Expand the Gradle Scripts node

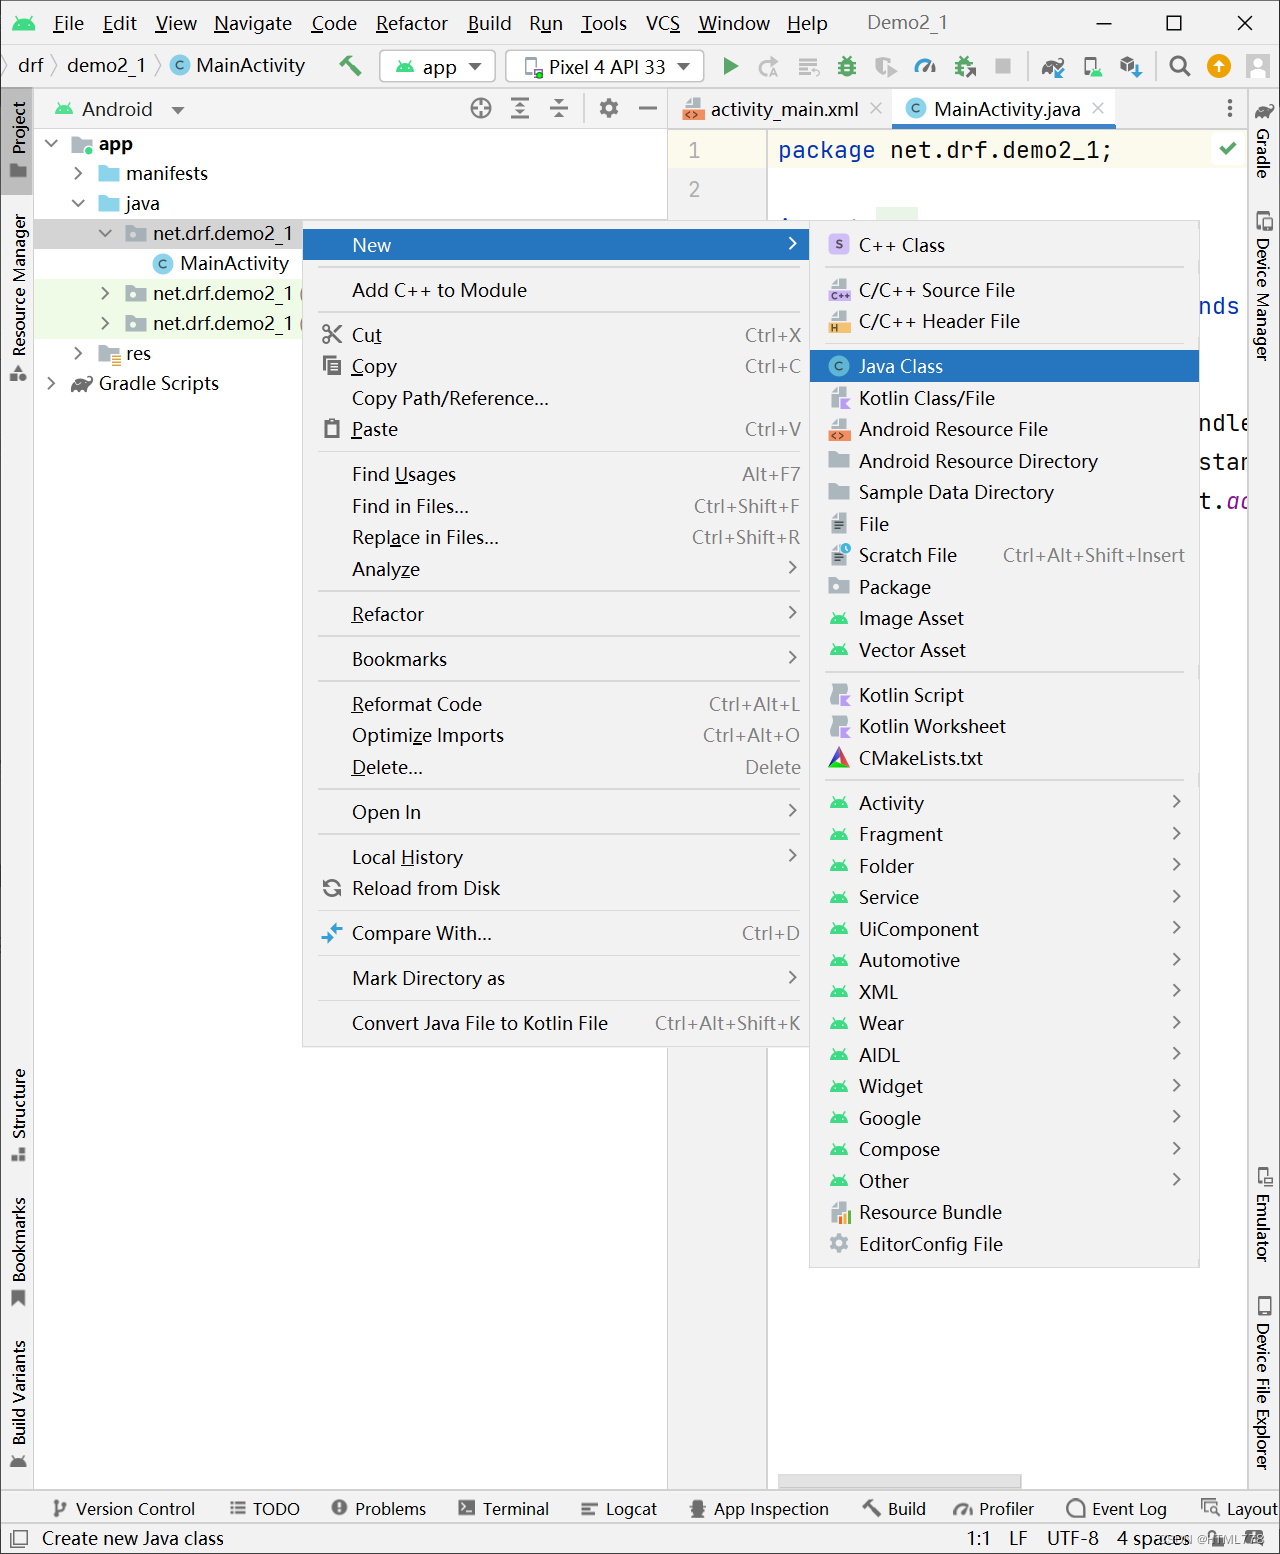pyautogui.click(x=51, y=383)
